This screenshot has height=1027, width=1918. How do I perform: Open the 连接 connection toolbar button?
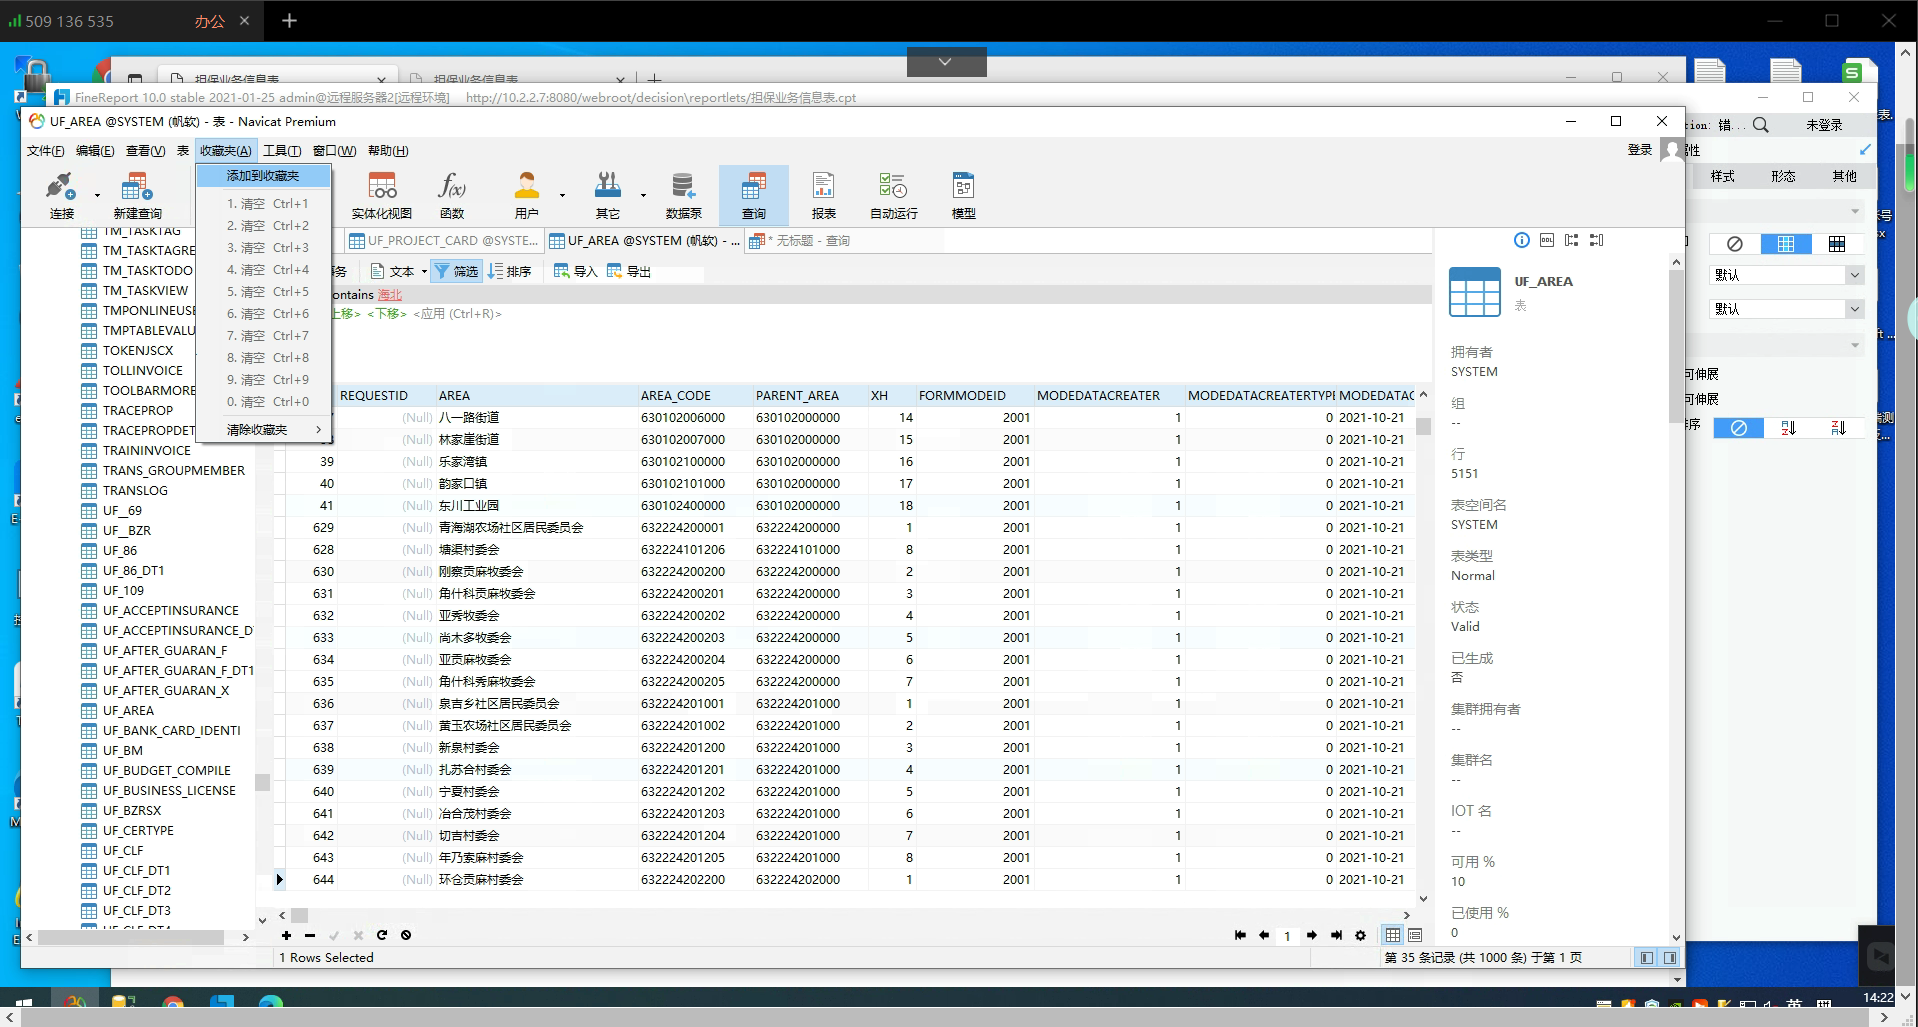61,195
